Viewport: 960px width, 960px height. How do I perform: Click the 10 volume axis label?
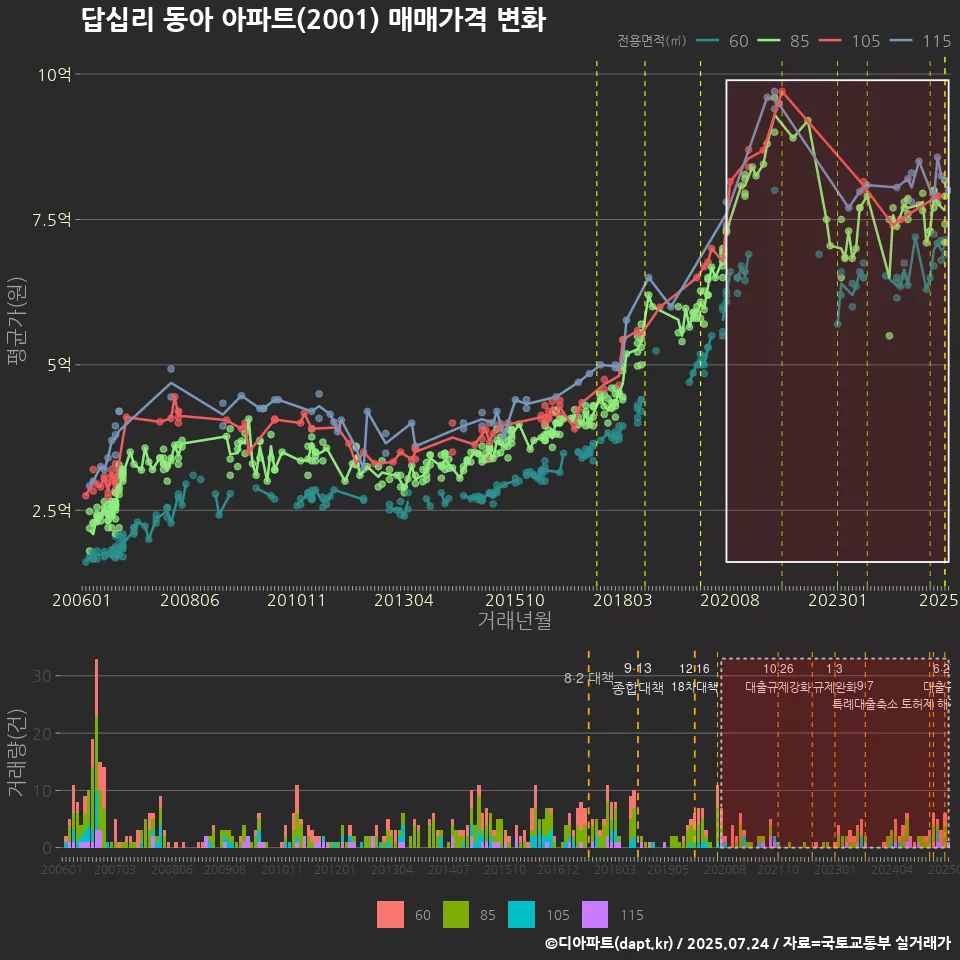(42, 791)
